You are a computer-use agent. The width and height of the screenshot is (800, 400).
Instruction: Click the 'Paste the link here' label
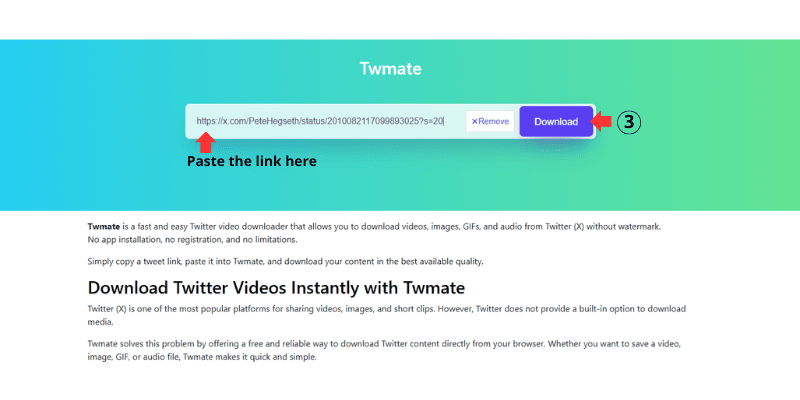(x=252, y=161)
